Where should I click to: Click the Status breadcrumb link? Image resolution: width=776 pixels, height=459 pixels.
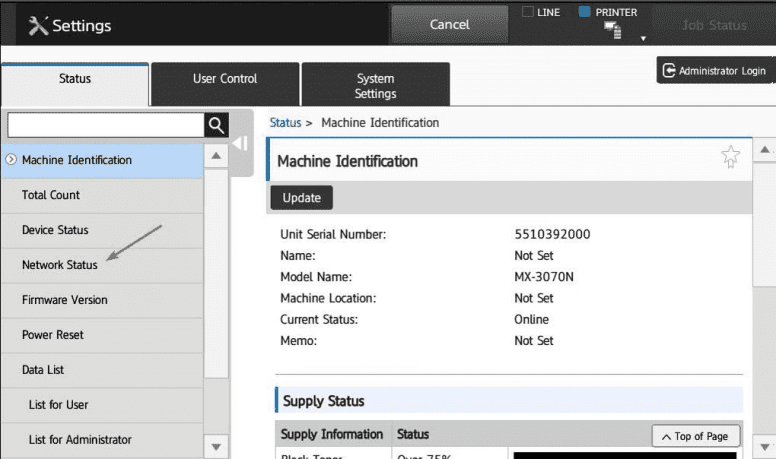coord(285,122)
